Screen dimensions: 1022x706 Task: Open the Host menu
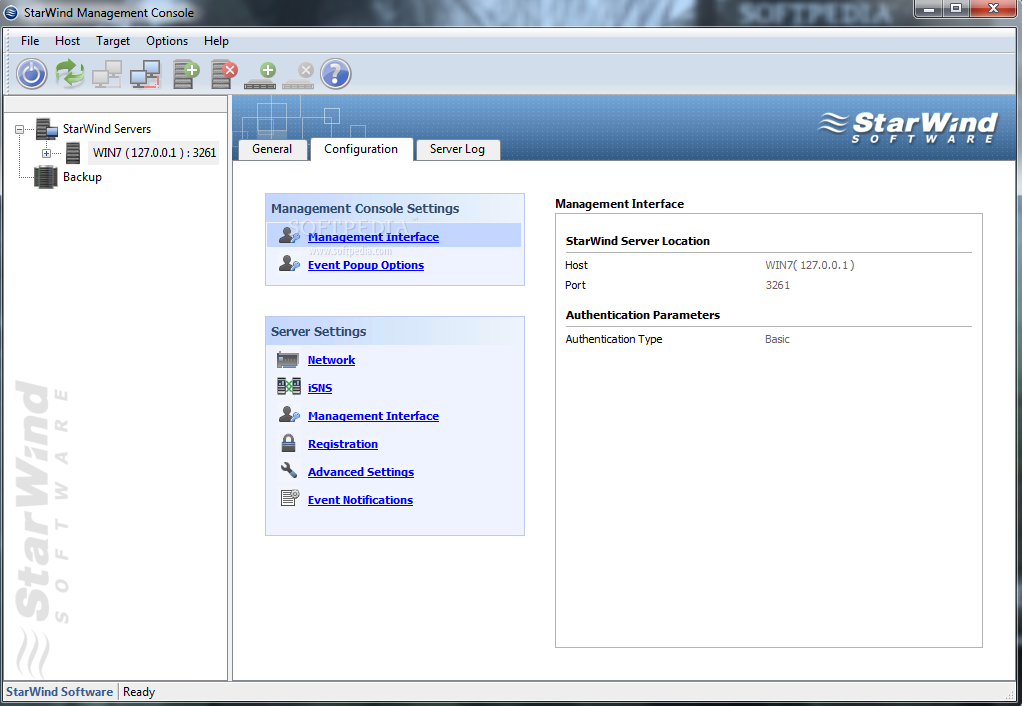[67, 41]
